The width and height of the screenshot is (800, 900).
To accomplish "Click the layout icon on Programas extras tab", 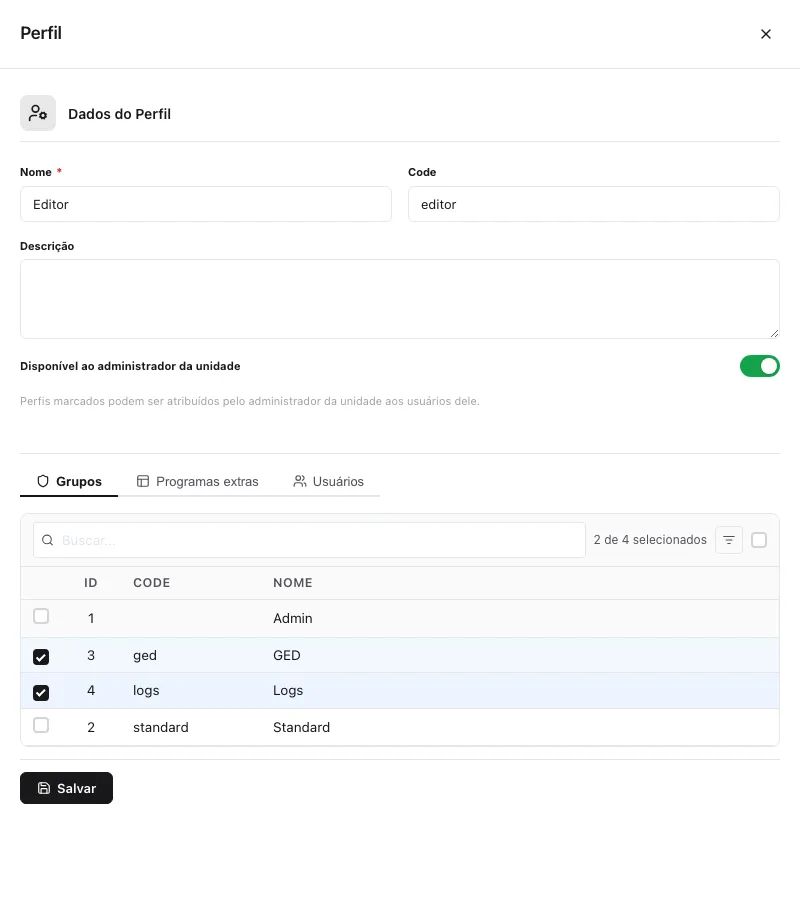I will pyautogui.click(x=143, y=481).
